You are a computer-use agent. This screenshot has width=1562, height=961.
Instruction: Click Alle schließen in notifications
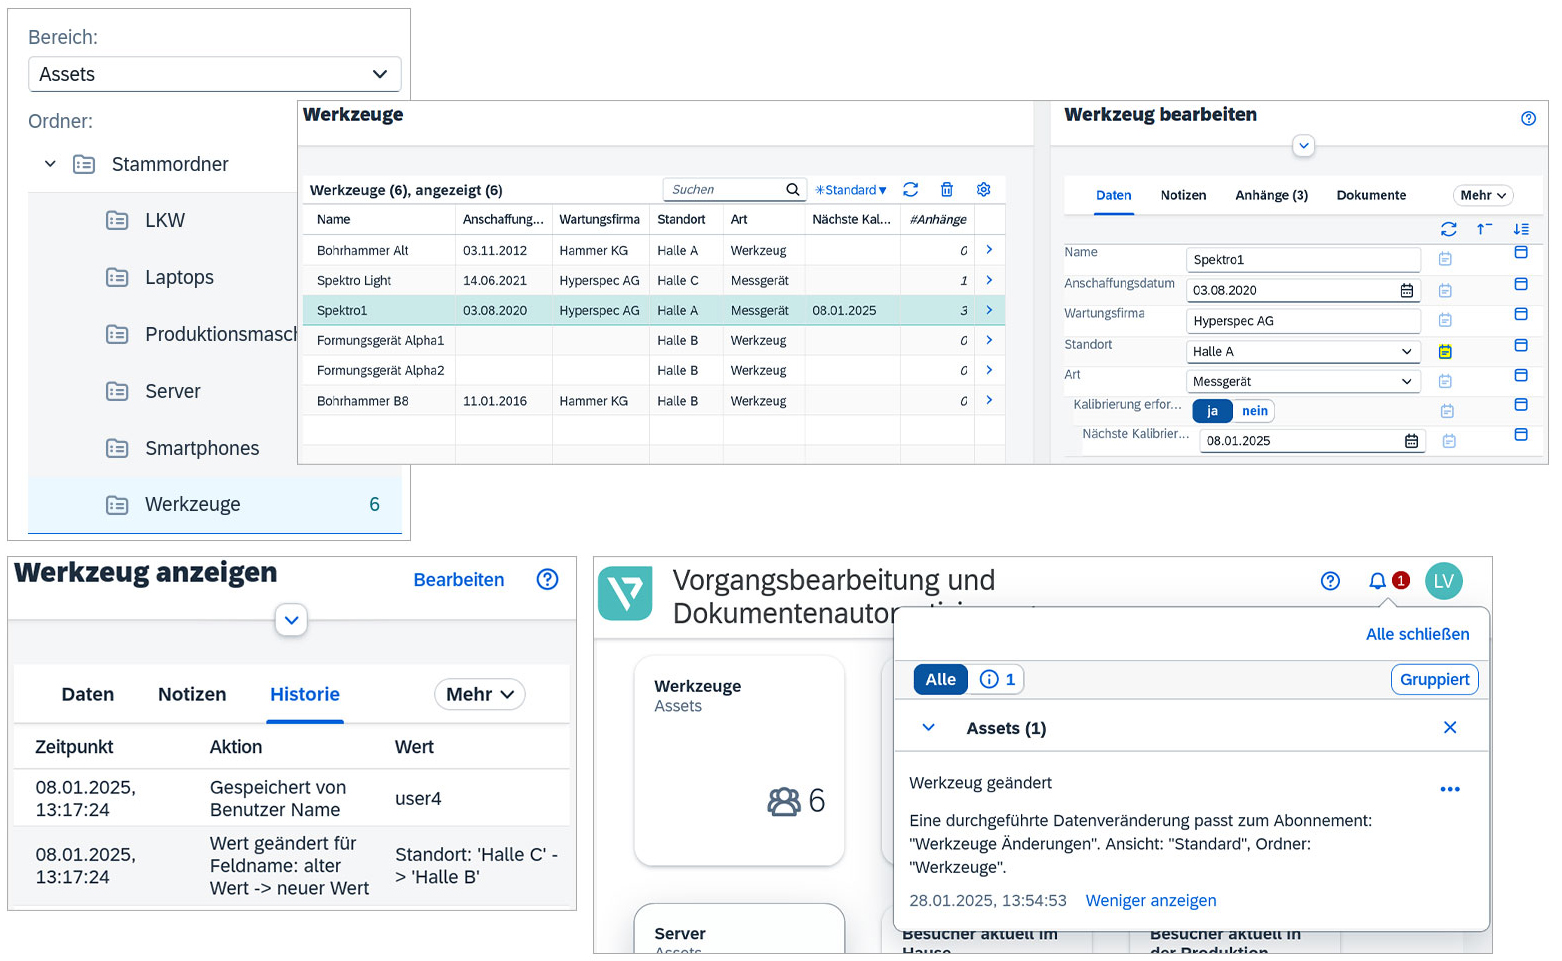1417,634
